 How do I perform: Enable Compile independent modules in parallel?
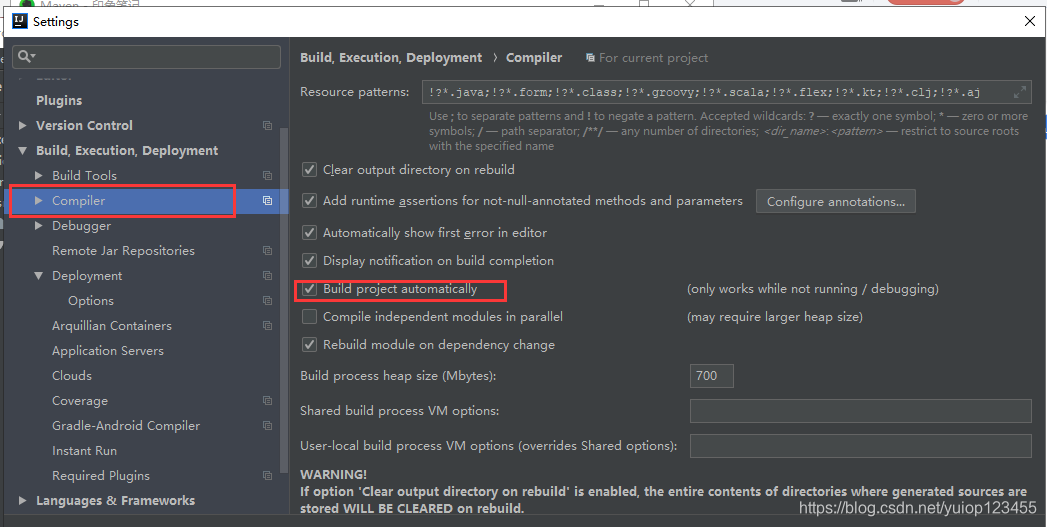[309, 317]
